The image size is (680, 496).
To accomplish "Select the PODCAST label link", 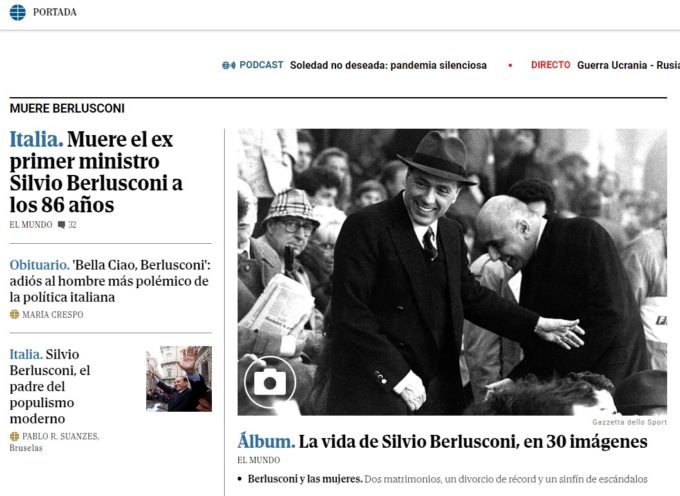I will coord(261,65).
